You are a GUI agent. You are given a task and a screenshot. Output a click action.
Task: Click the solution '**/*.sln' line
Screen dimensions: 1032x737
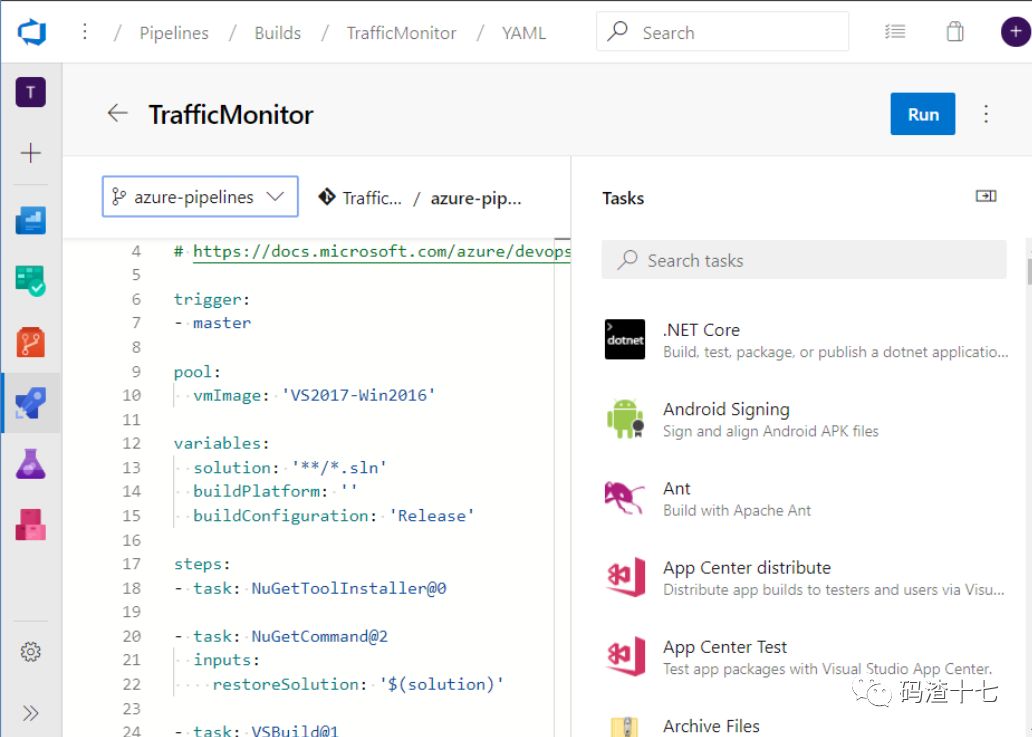tap(290, 467)
